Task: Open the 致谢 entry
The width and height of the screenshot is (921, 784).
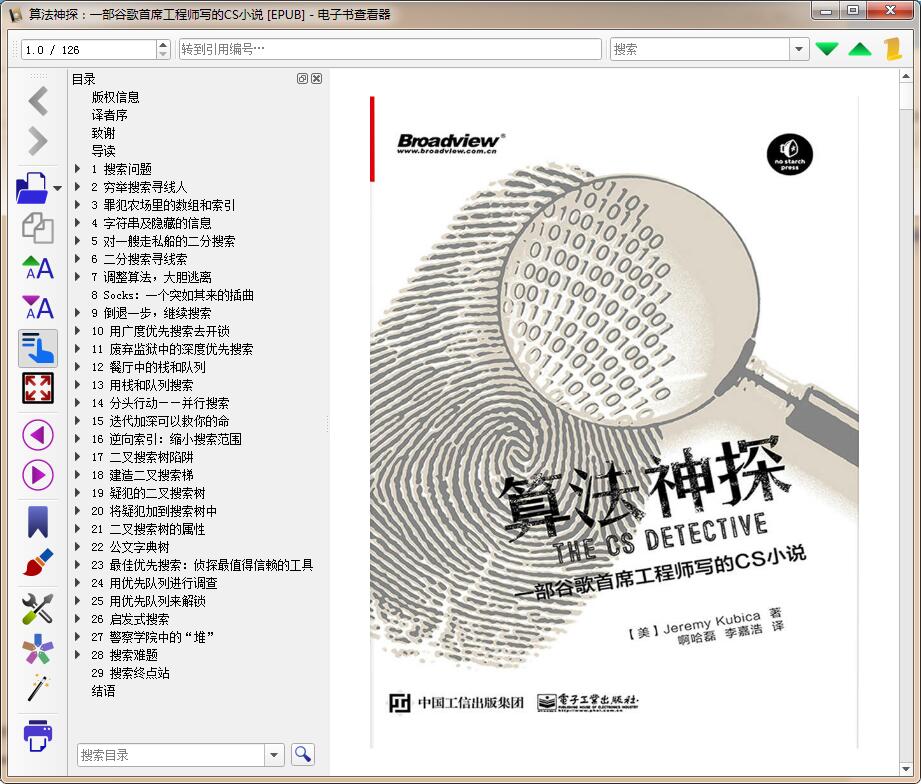Action: tap(103, 133)
